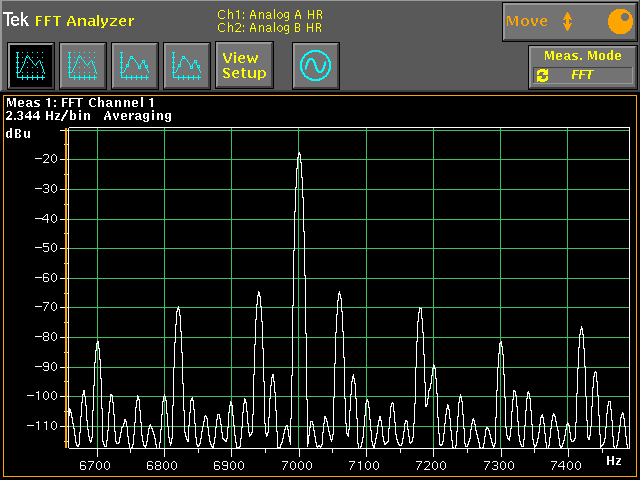Click the cycle icon beside FFT
Screen dimensions: 640x480
point(542,76)
